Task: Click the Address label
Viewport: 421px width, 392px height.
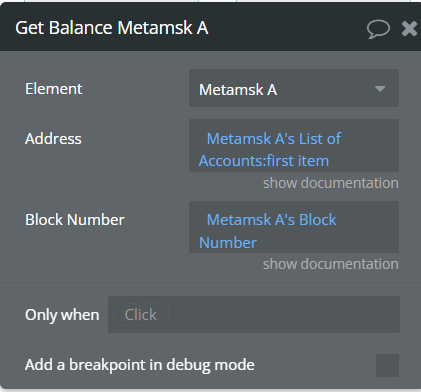Action: tap(53, 139)
